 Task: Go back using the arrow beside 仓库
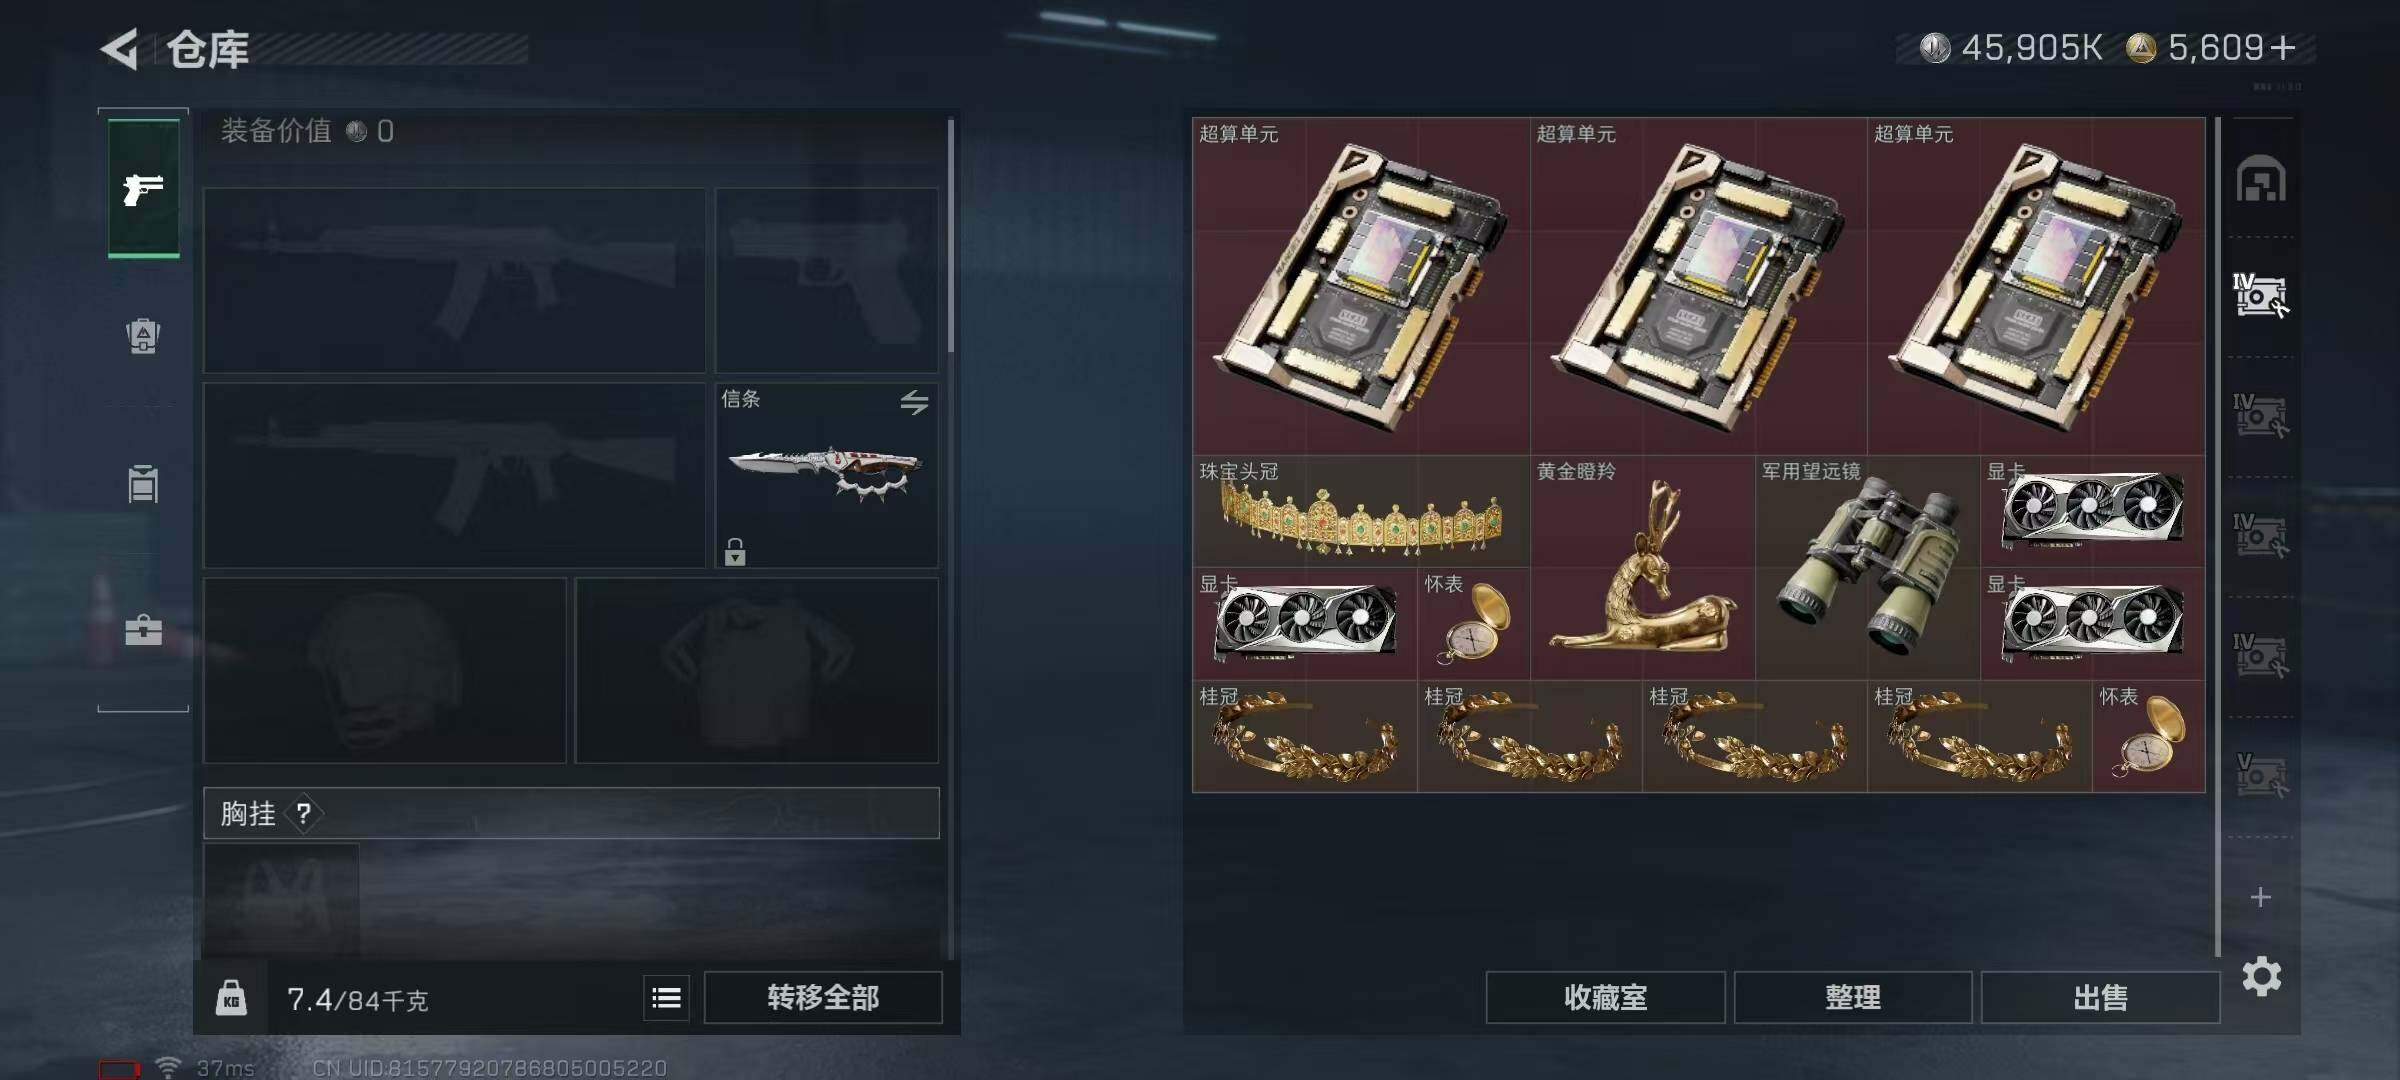(x=120, y=49)
